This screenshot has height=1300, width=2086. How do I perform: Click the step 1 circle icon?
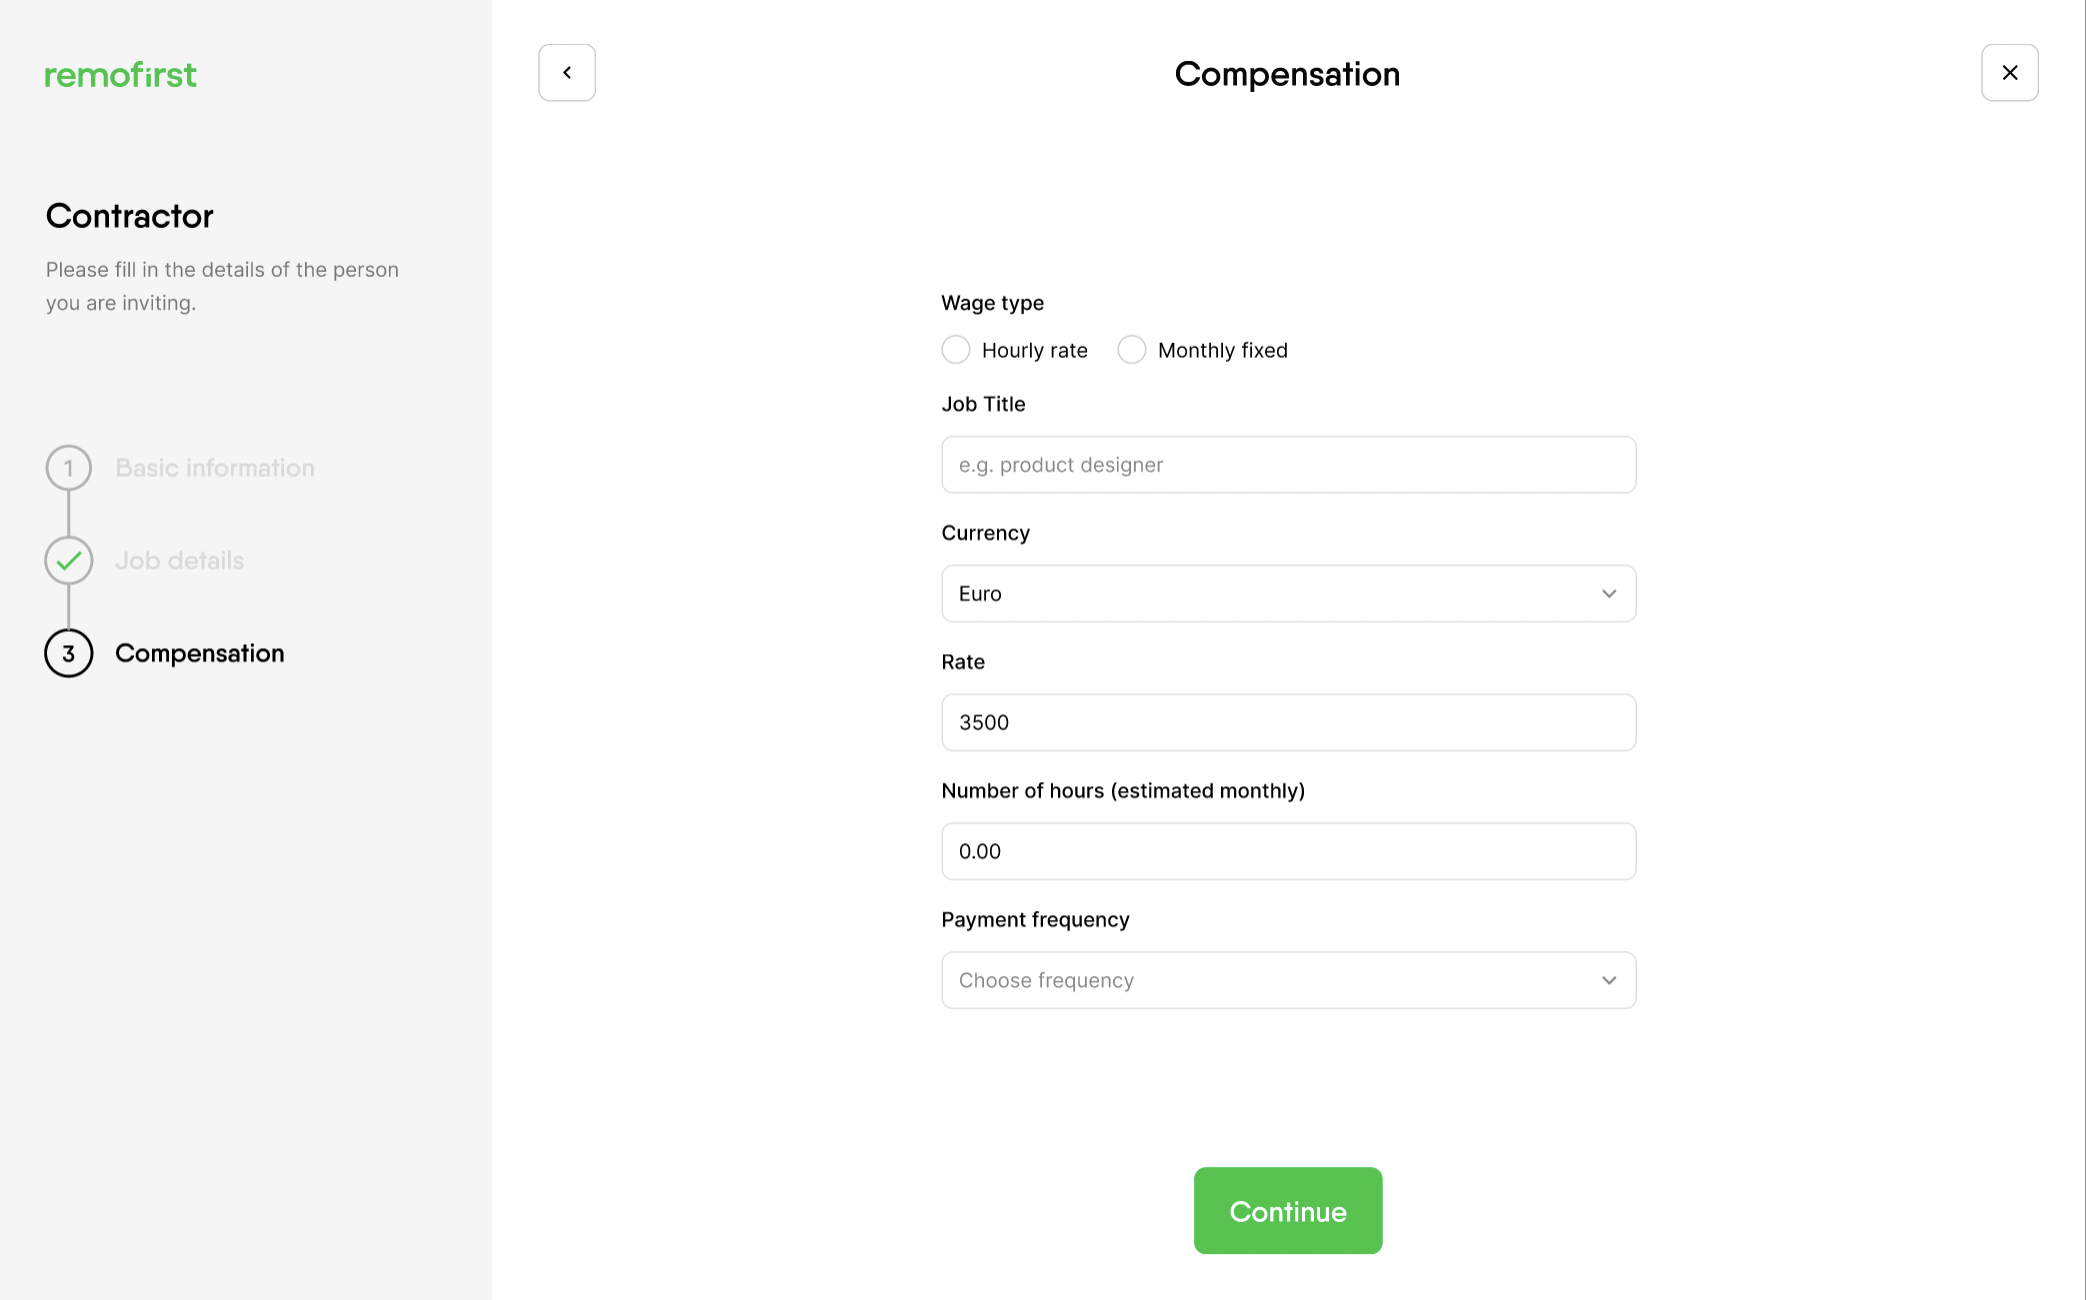(x=68, y=468)
